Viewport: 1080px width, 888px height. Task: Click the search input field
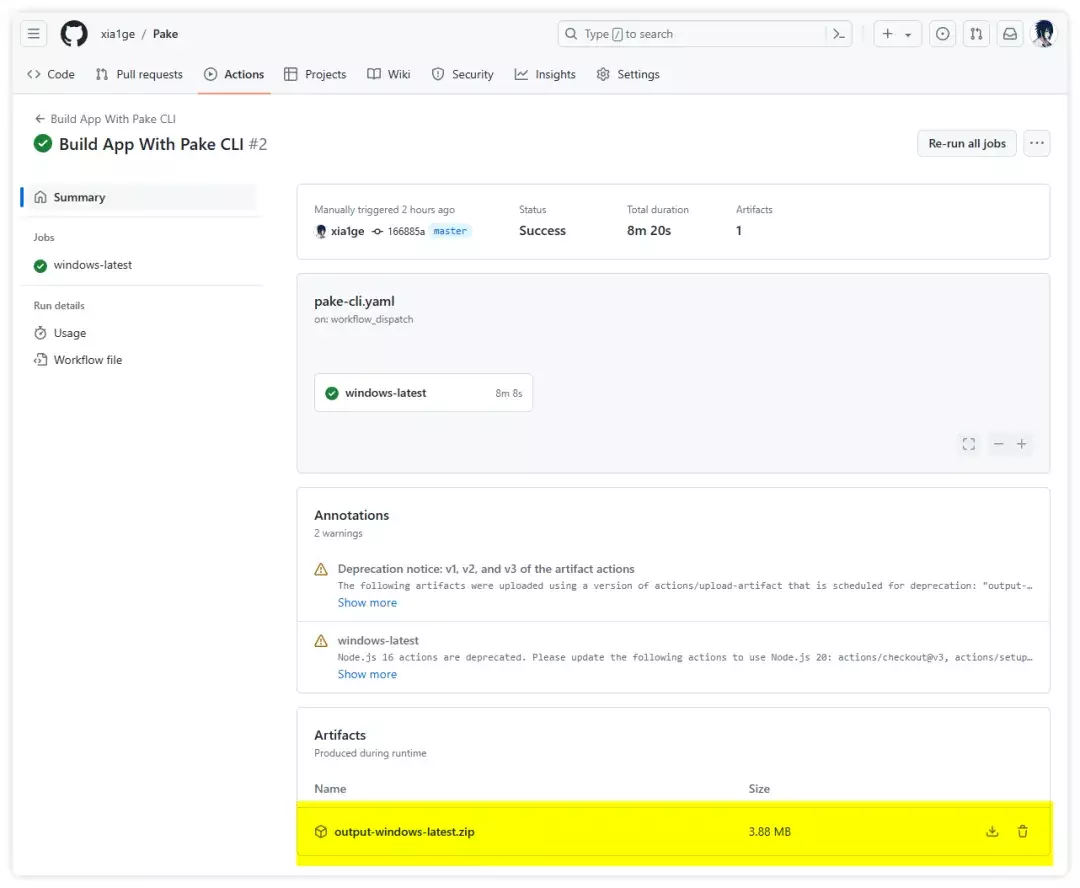tap(690, 34)
